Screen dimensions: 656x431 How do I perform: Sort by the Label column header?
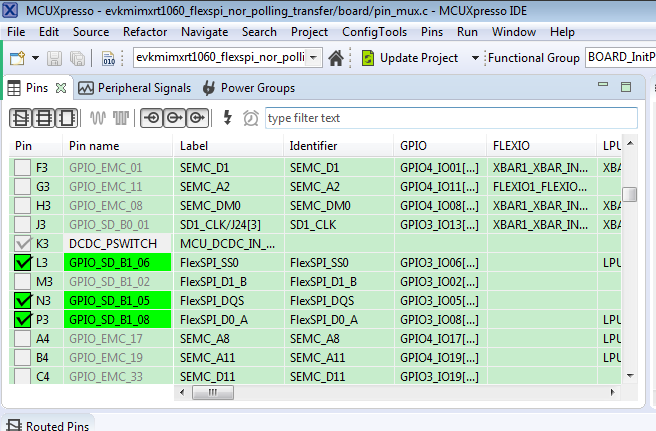pos(228,146)
